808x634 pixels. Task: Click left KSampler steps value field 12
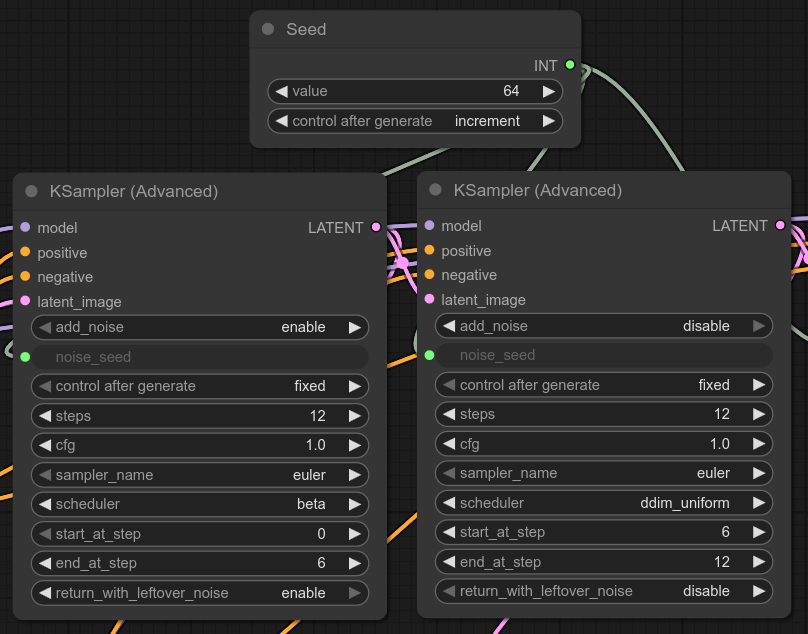click(200, 416)
